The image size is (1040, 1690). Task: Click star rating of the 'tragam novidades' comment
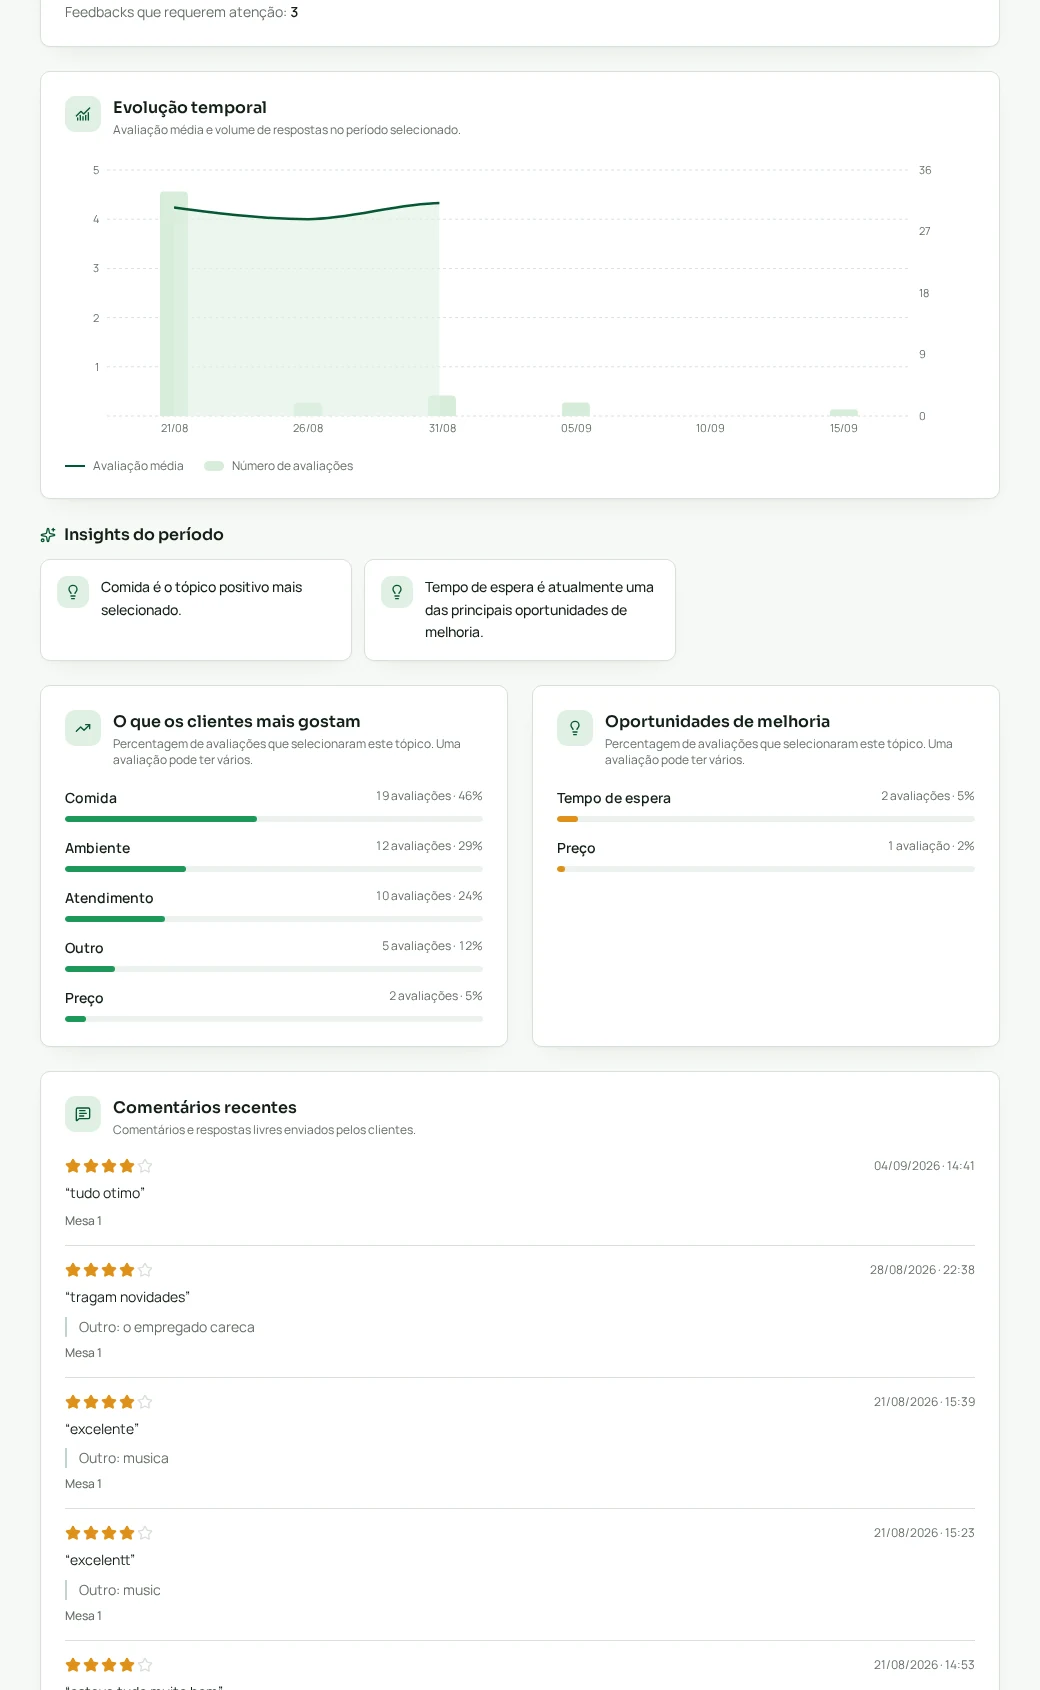pos(109,1270)
